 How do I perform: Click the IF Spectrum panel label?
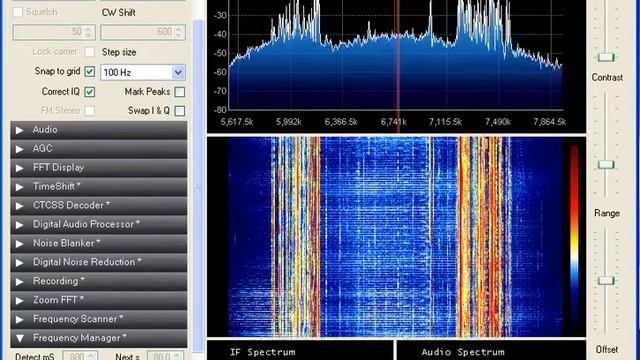pyautogui.click(x=262, y=352)
